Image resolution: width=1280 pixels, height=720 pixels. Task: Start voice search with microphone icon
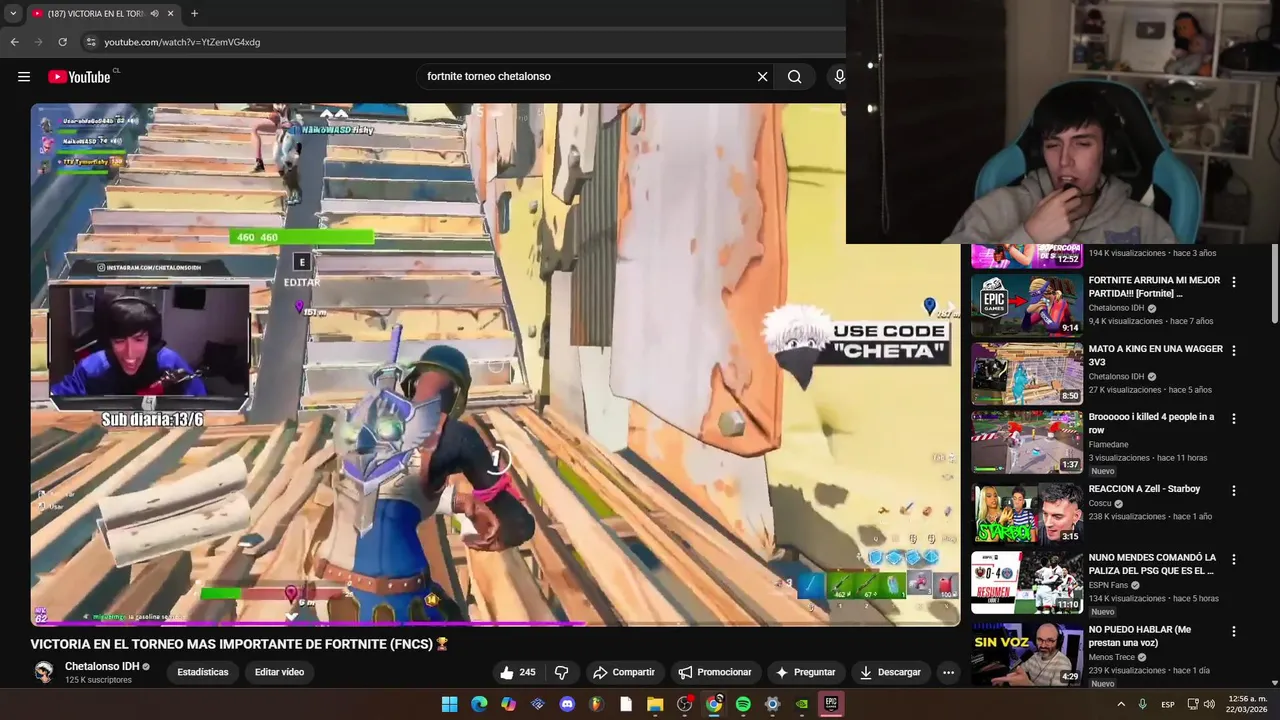tap(839, 77)
